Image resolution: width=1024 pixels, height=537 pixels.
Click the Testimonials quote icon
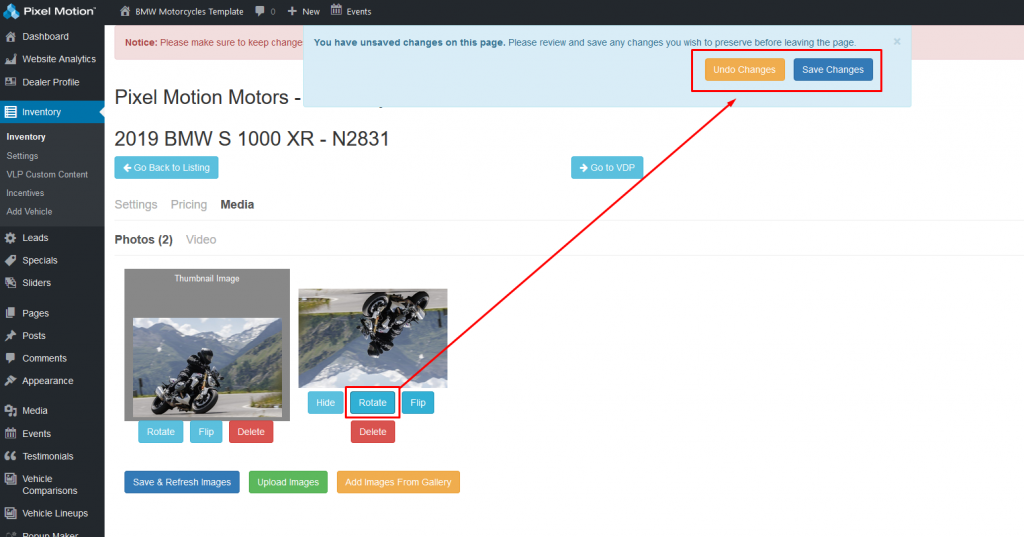(10, 456)
